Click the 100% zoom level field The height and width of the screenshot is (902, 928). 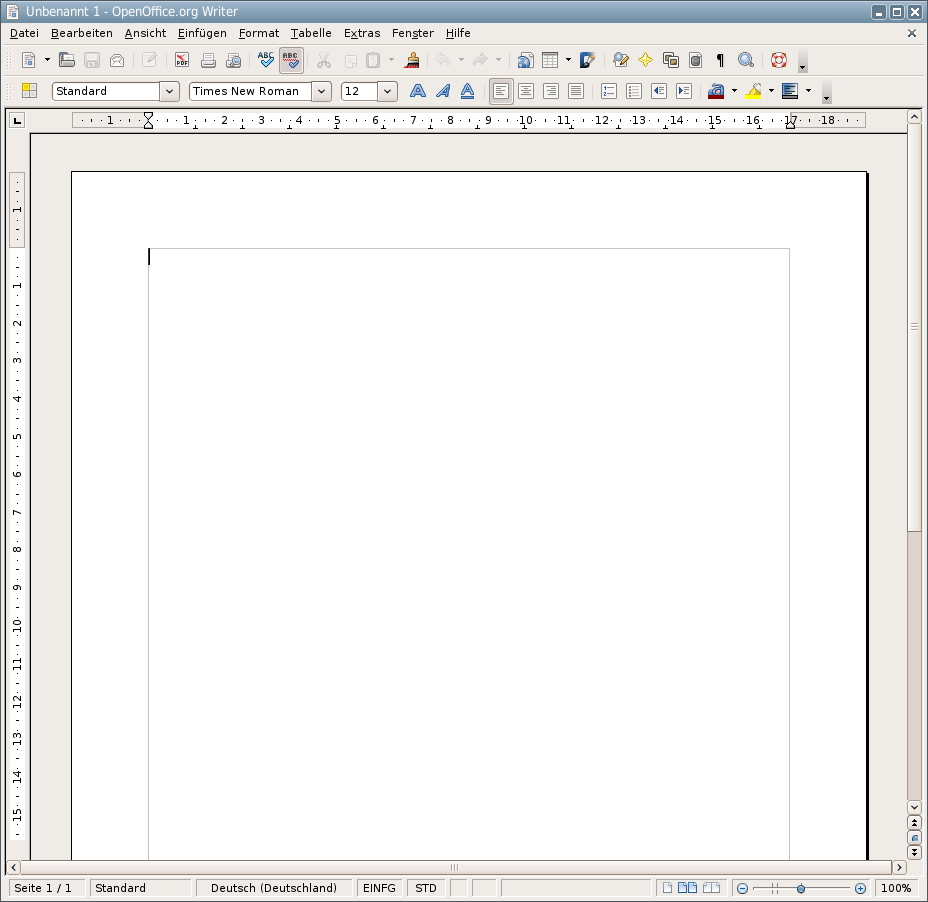[896, 888]
